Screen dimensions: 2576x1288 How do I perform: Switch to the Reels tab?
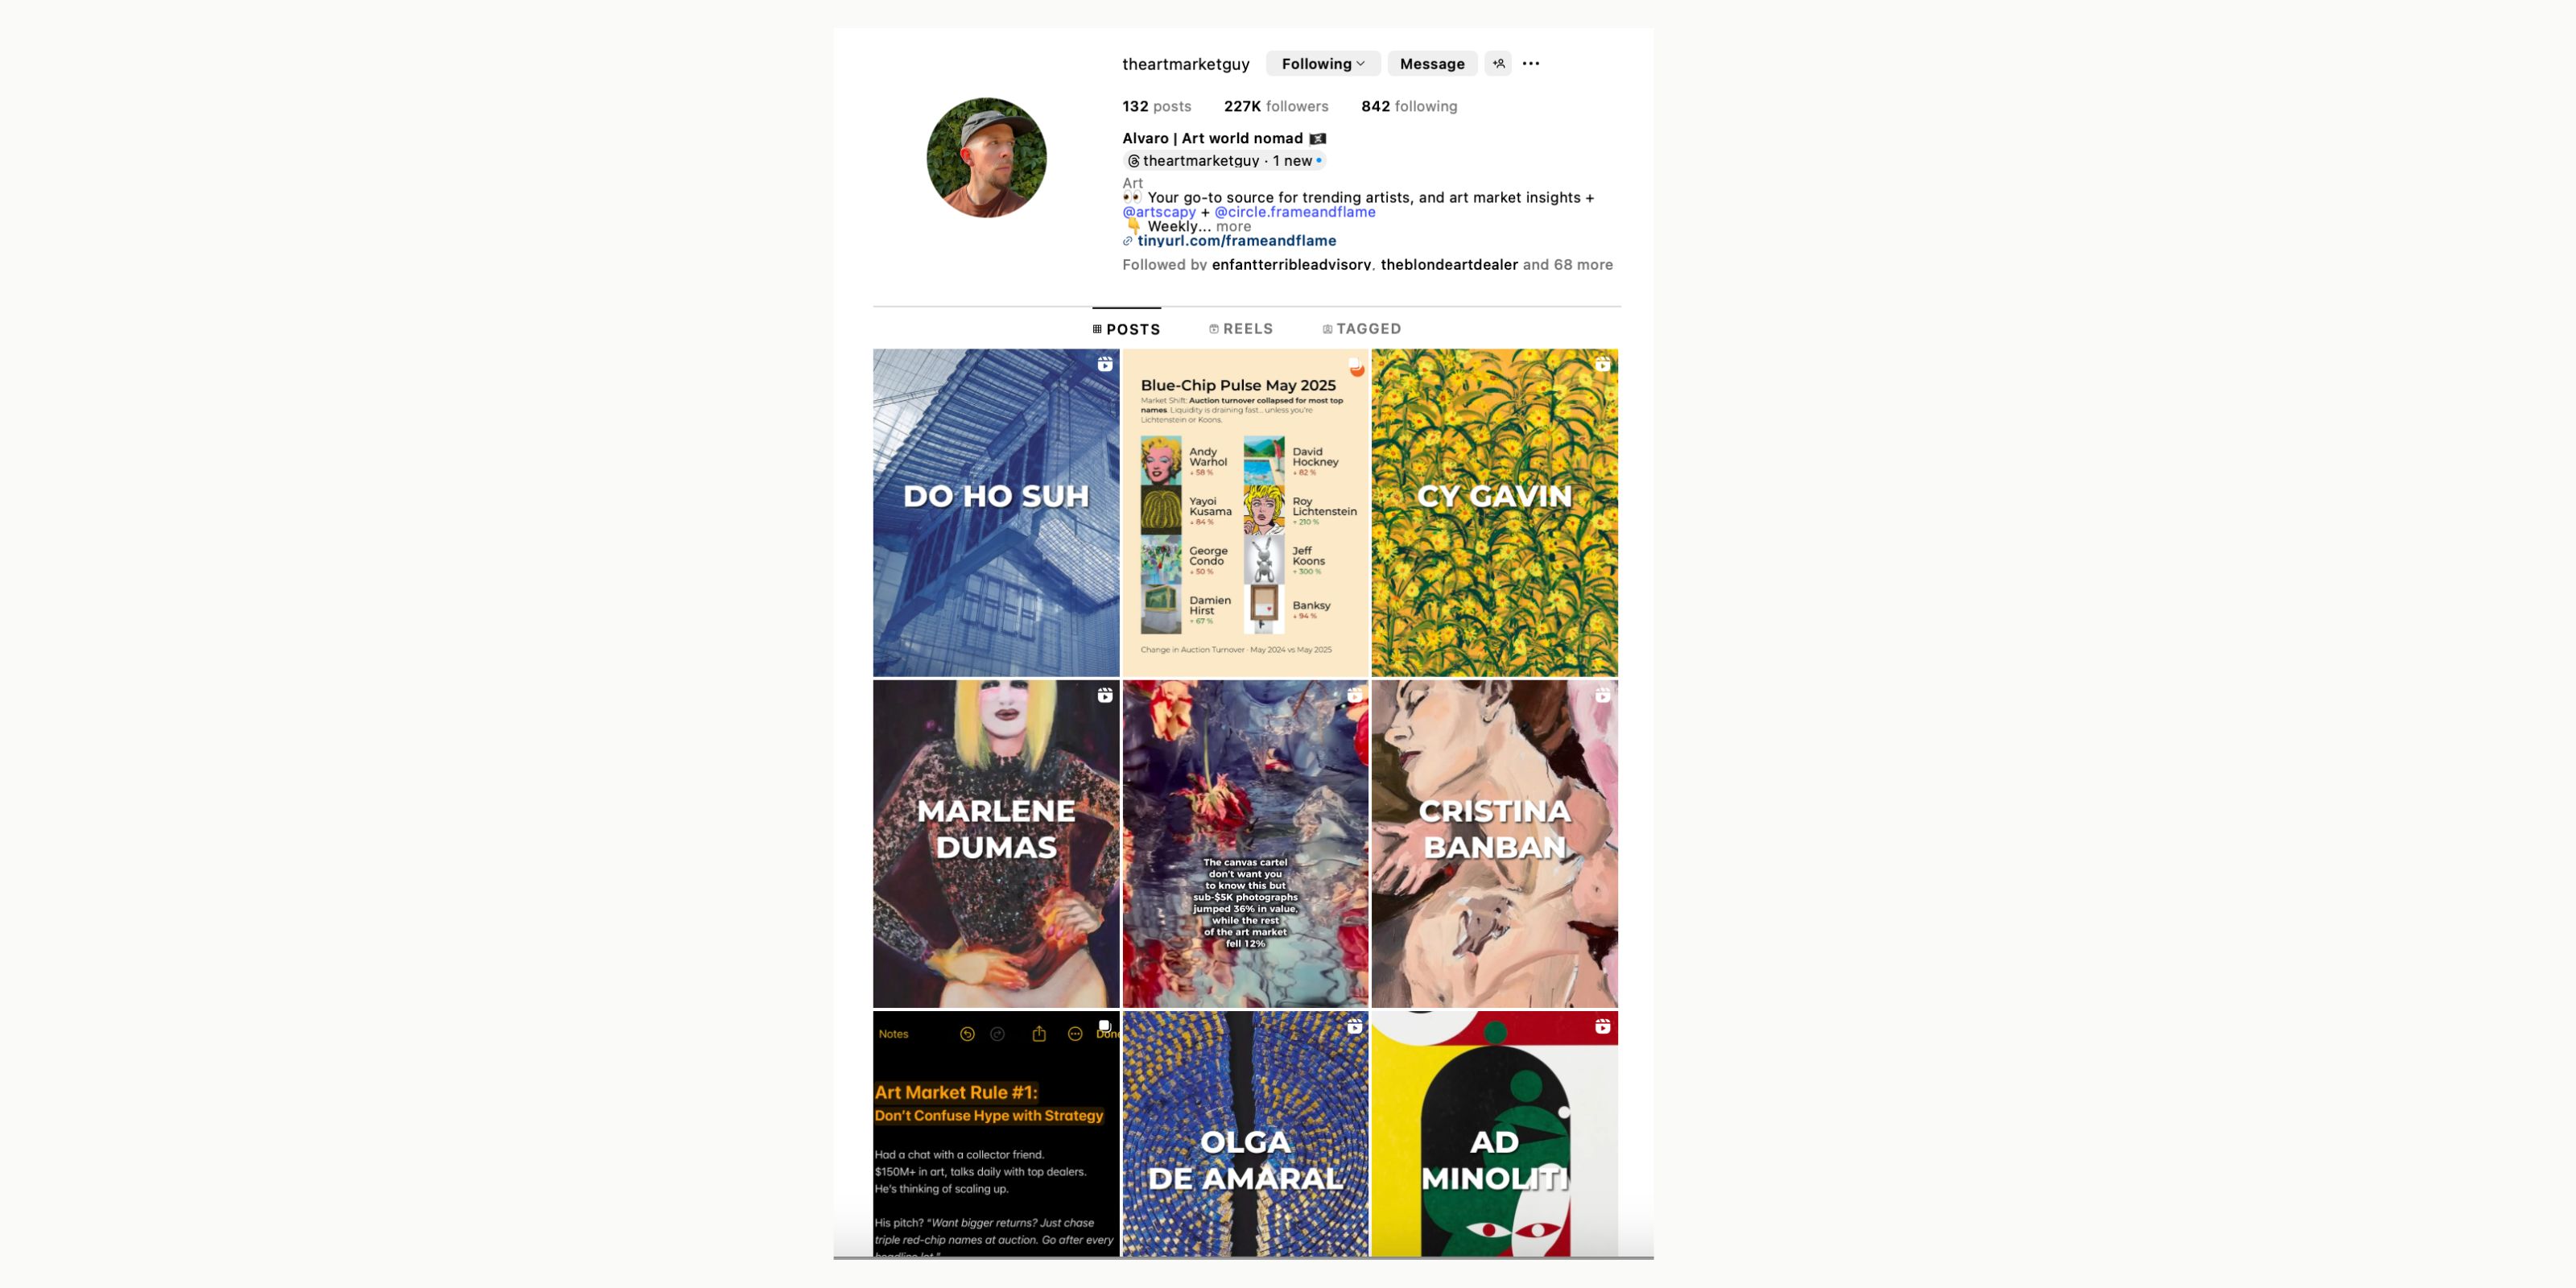1240,329
